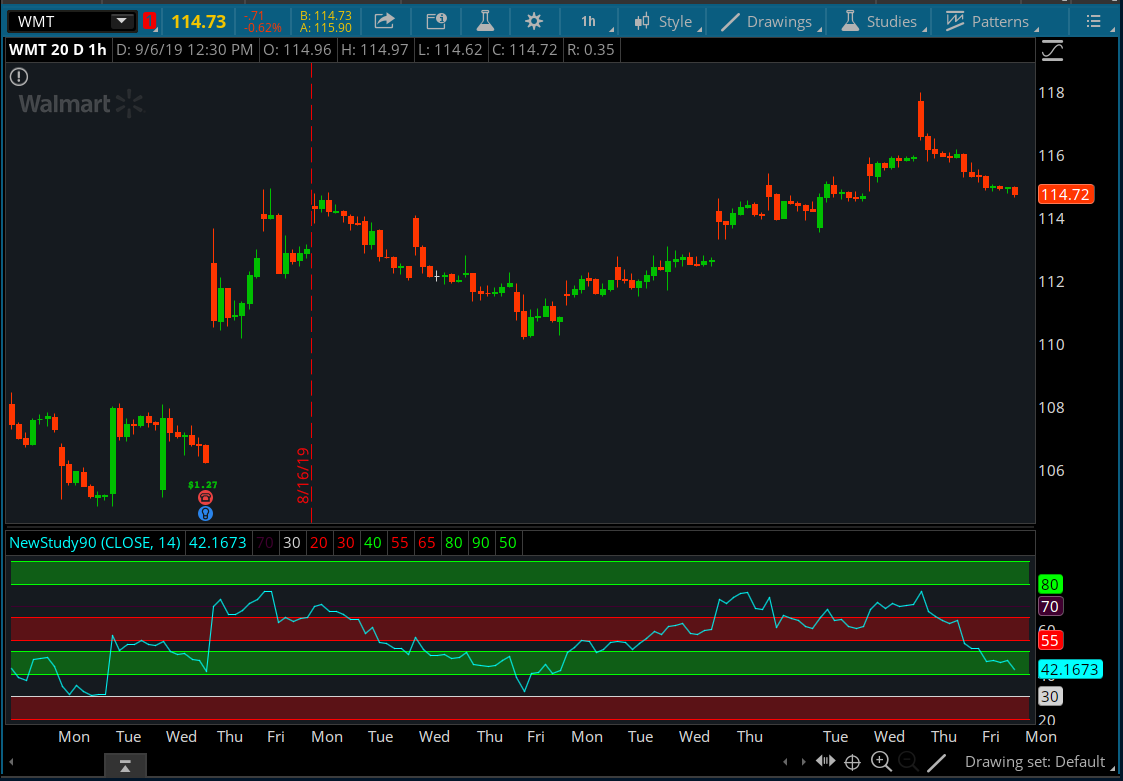Click the cyan 42.1673 value bubble

[x=1069, y=670]
